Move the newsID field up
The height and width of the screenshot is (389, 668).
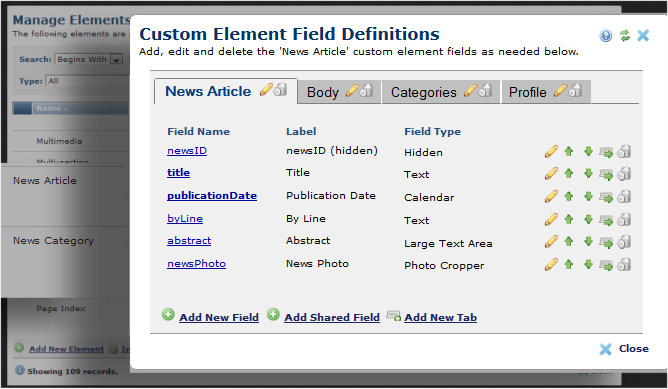click(x=569, y=151)
